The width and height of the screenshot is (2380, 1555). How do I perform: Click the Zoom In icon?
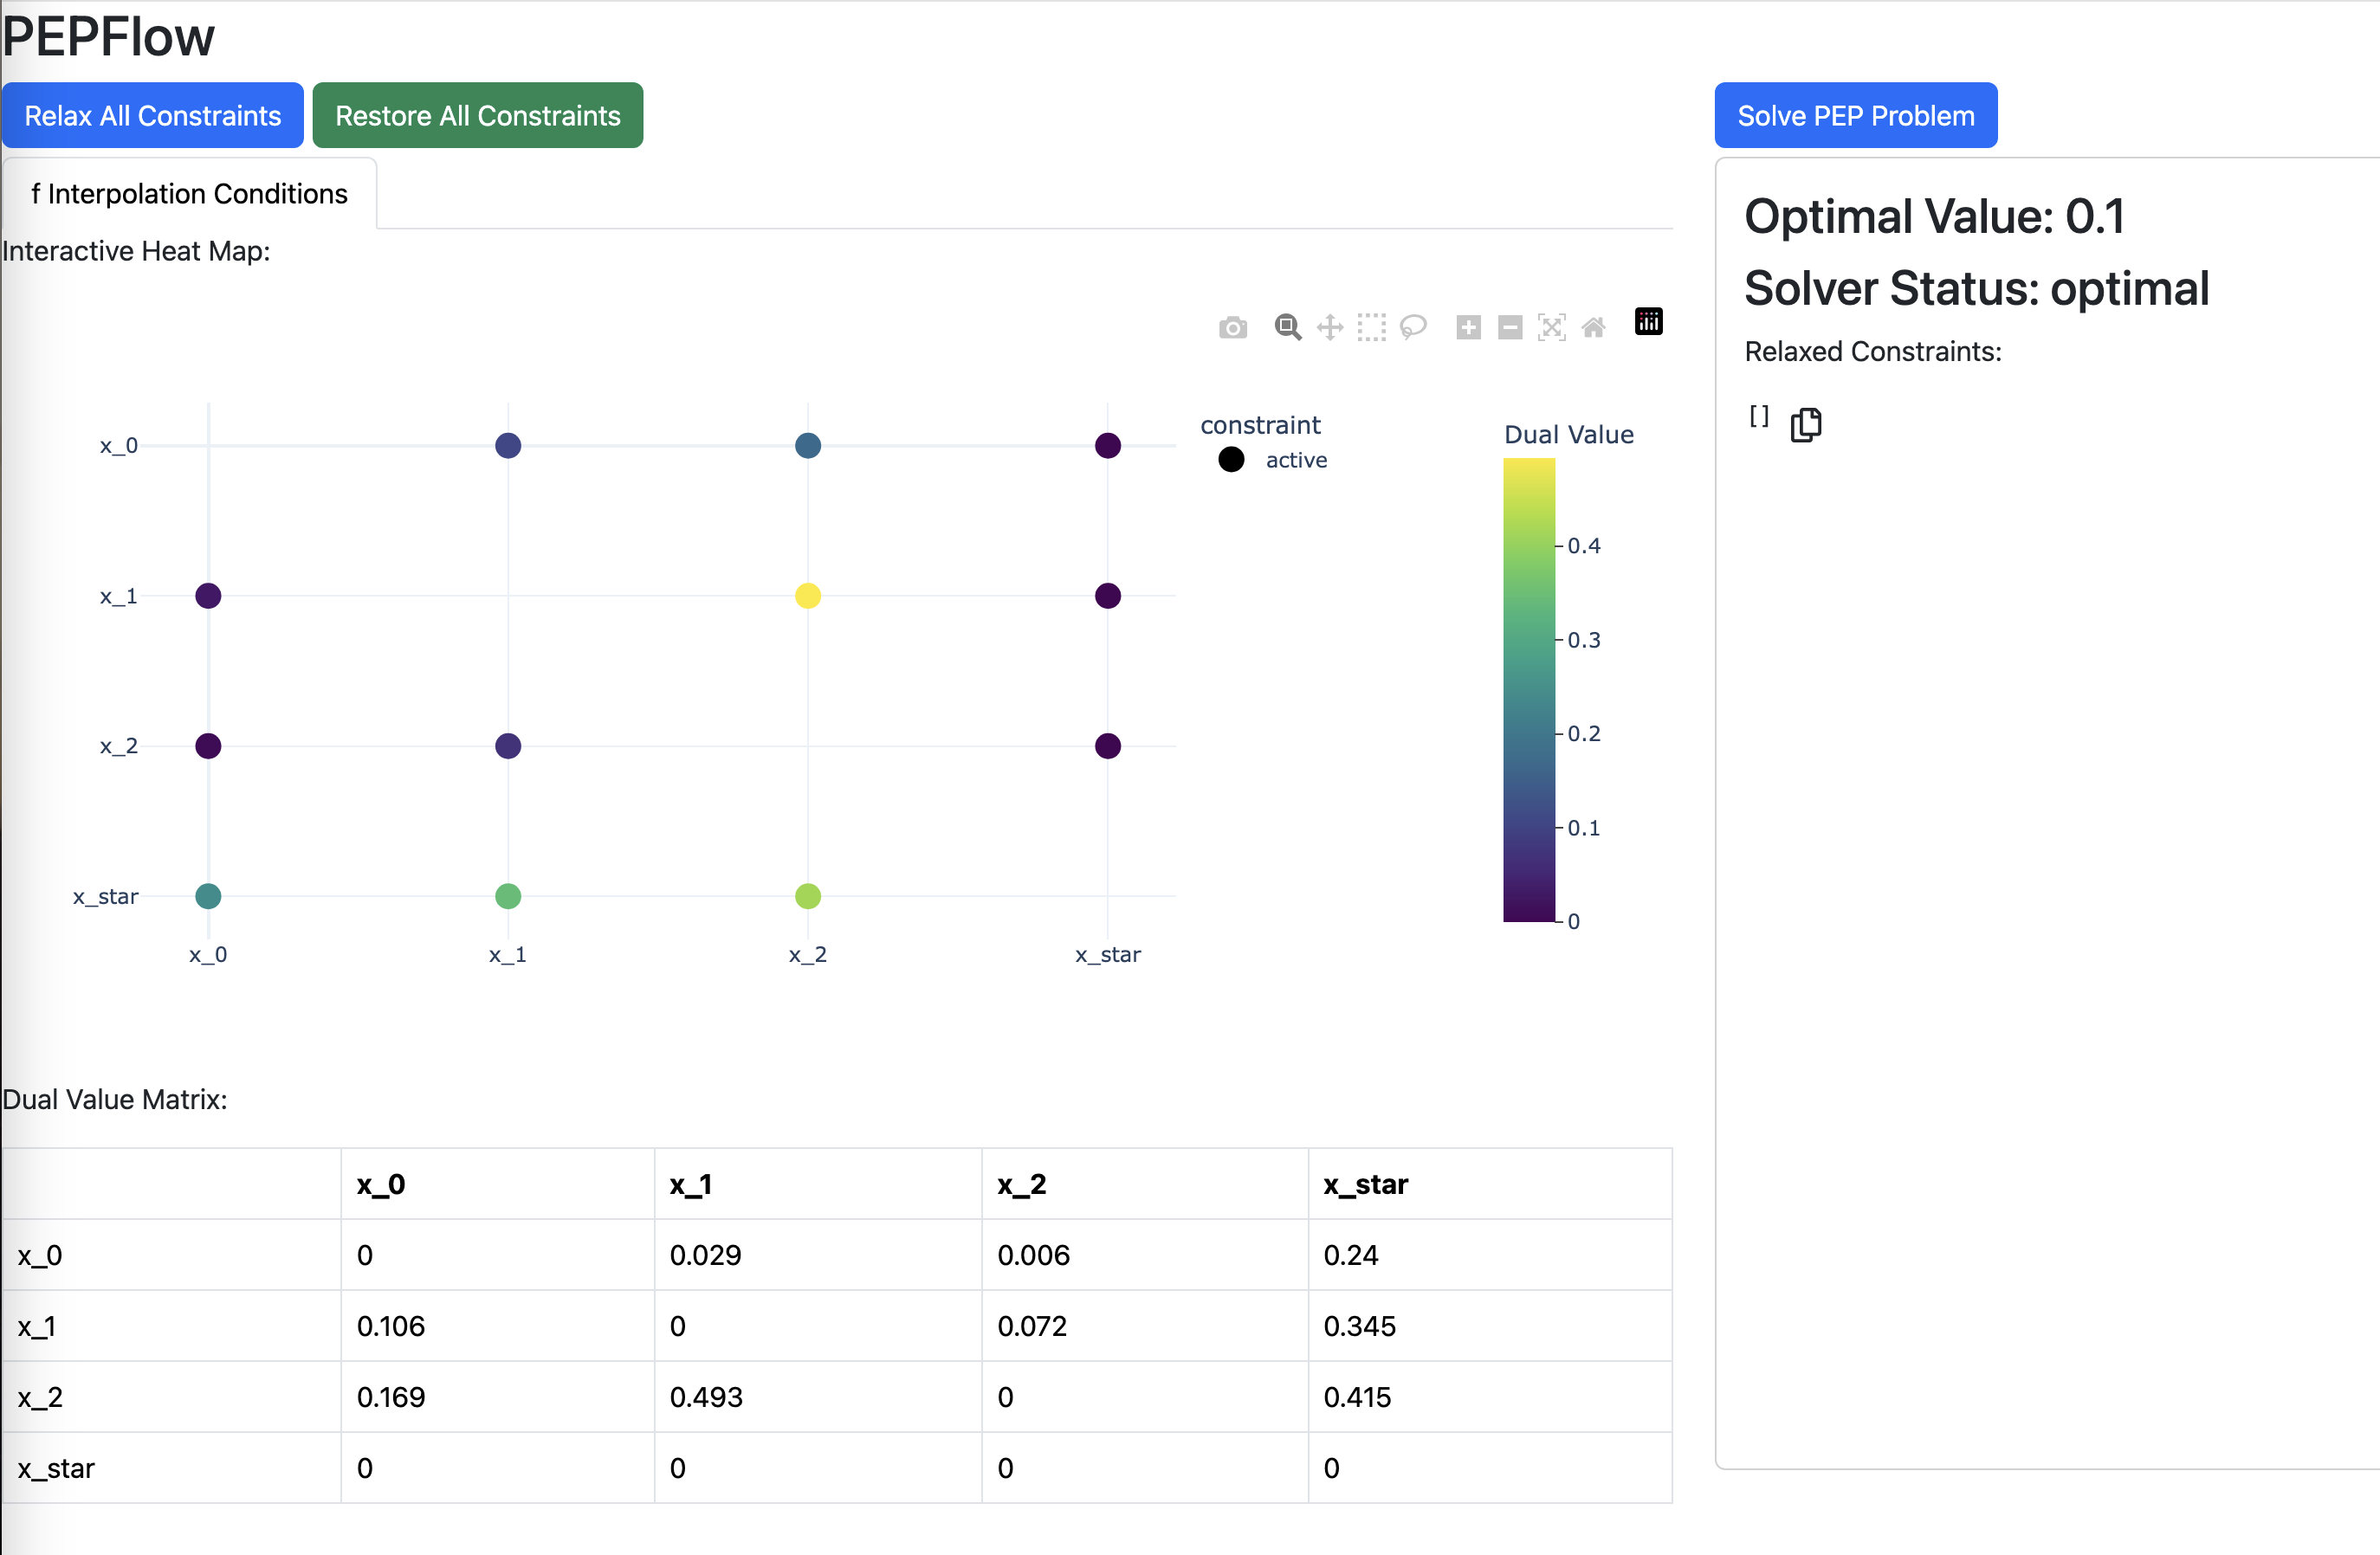[x=1468, y=327]
